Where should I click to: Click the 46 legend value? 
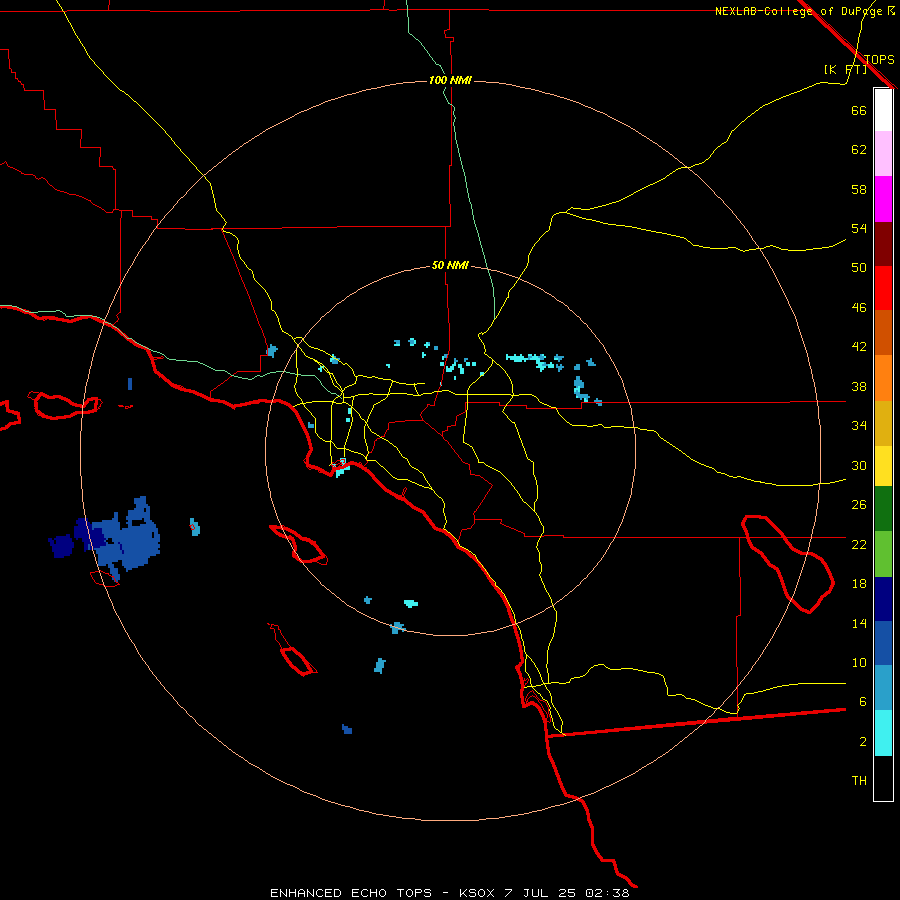click(859, 308)
